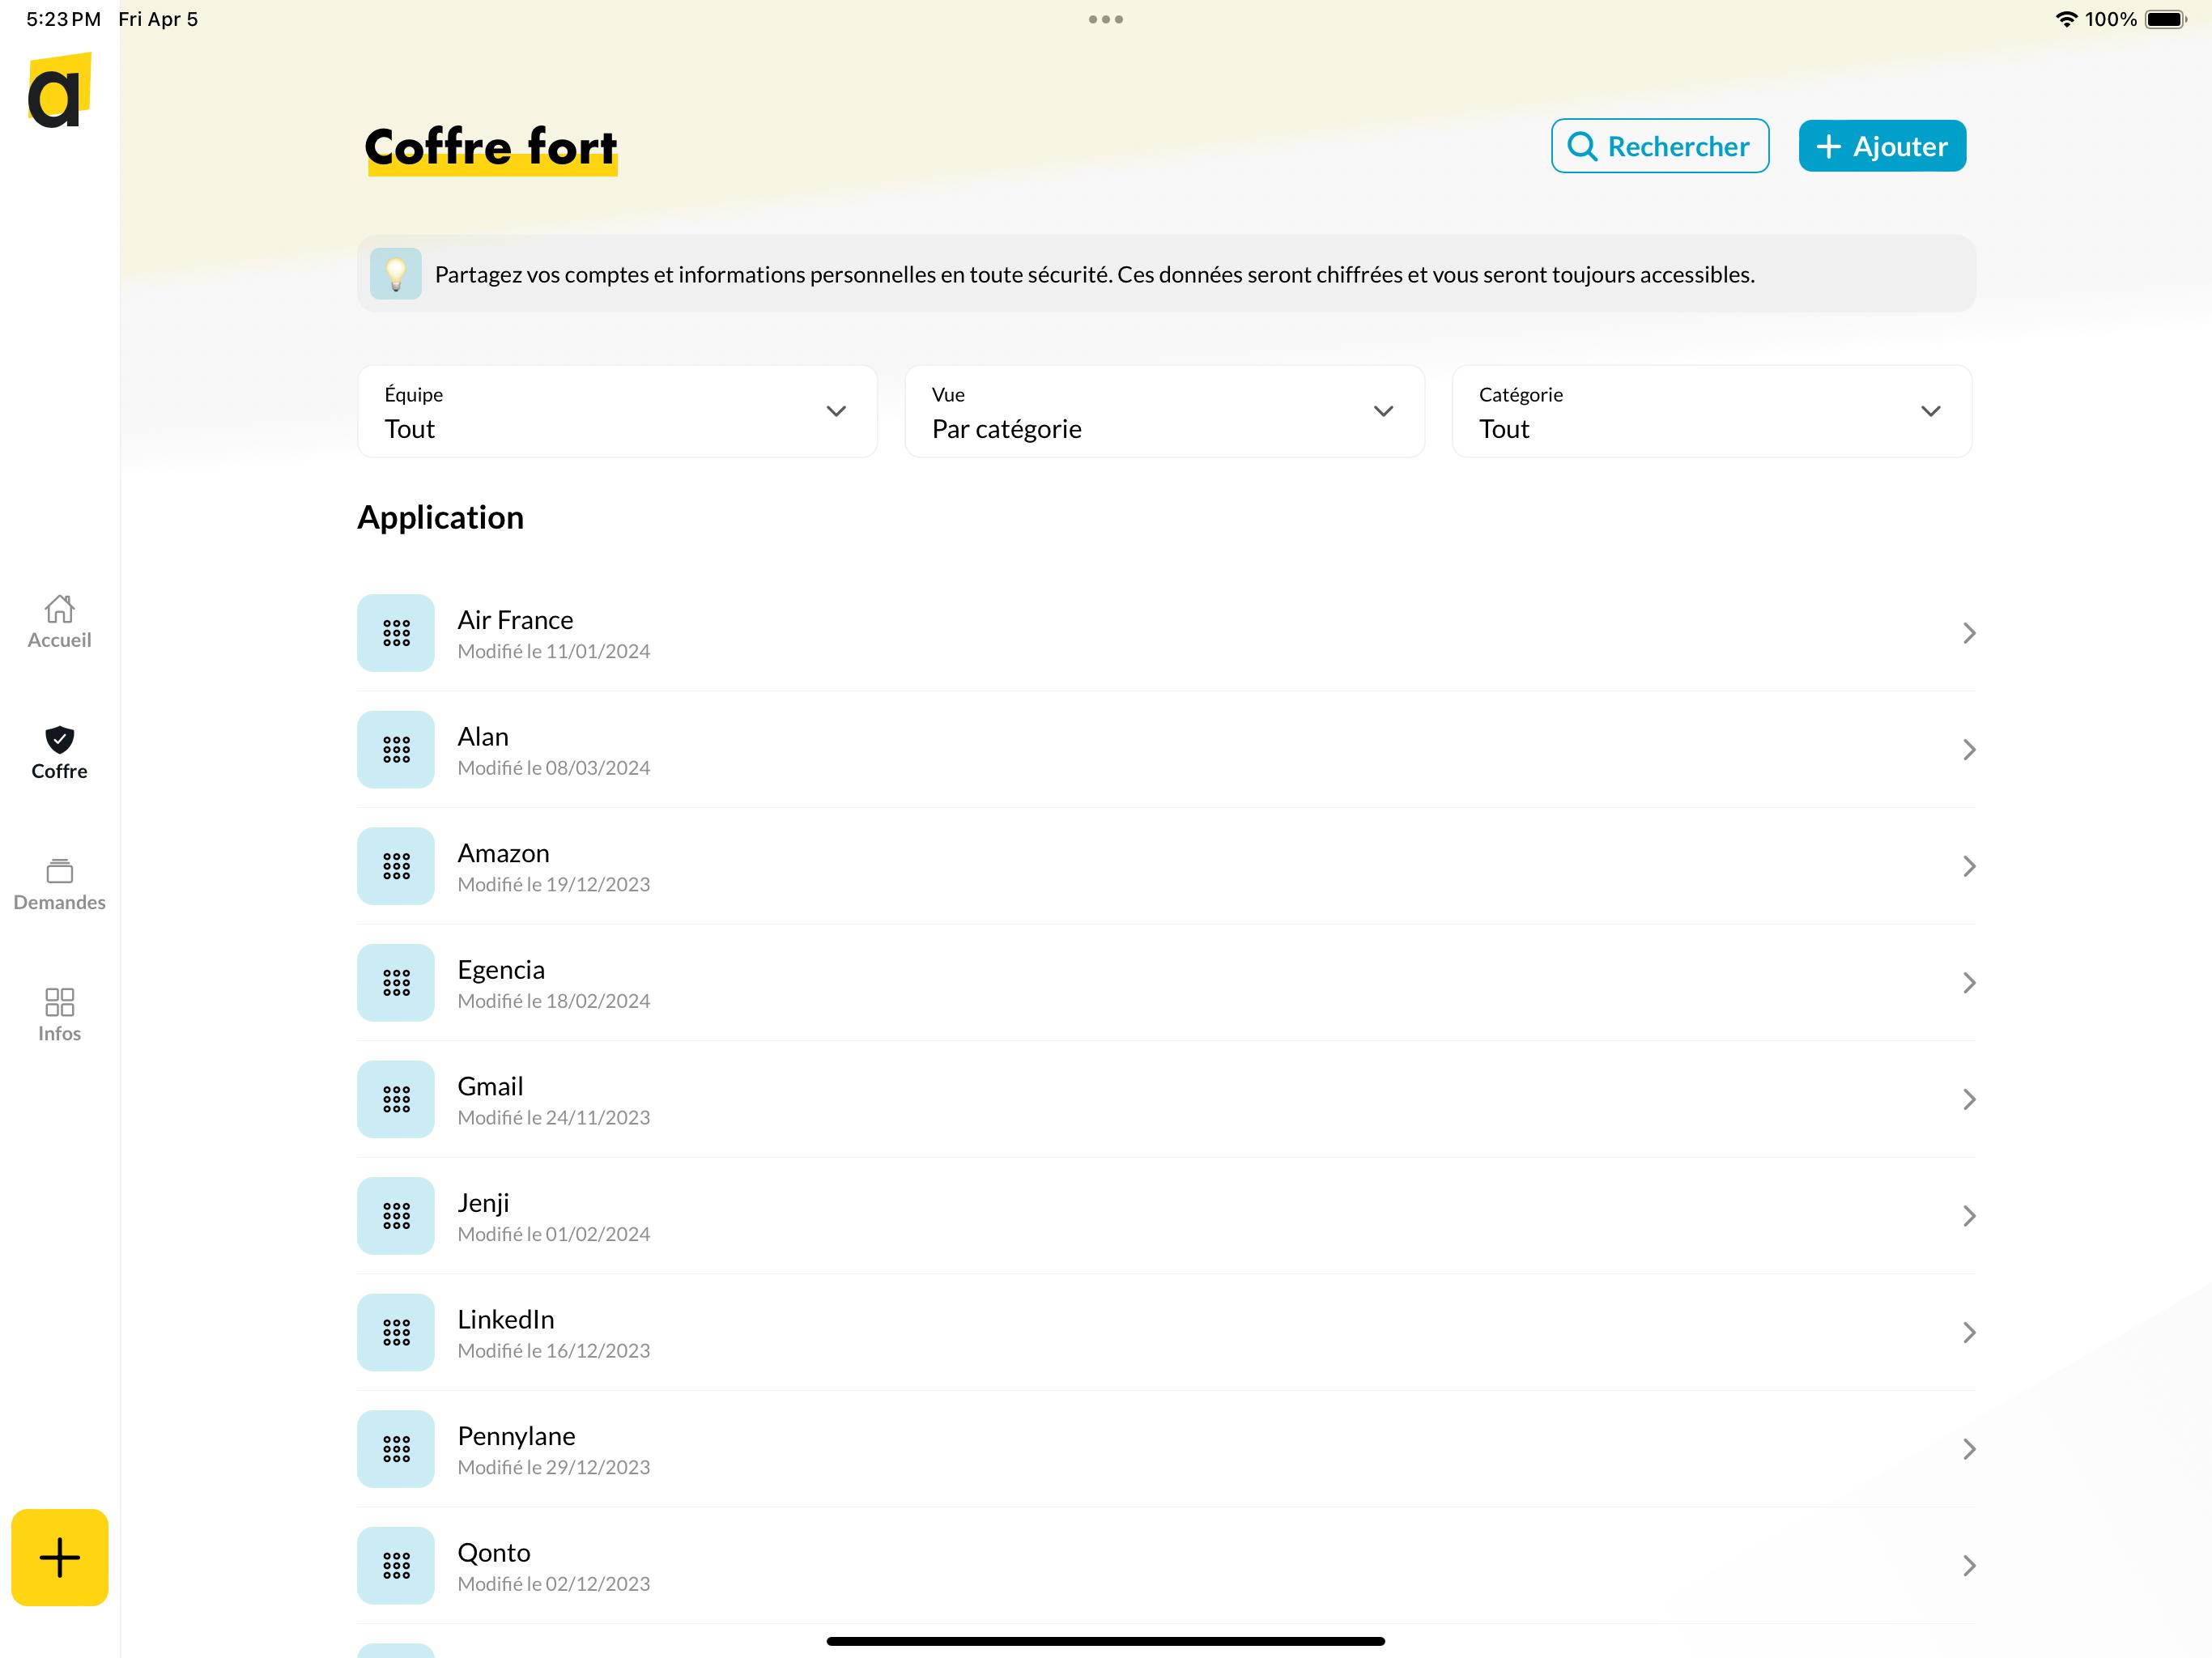Click the Coffre fort page title
2212x1658 pixels.
(491, 148)
